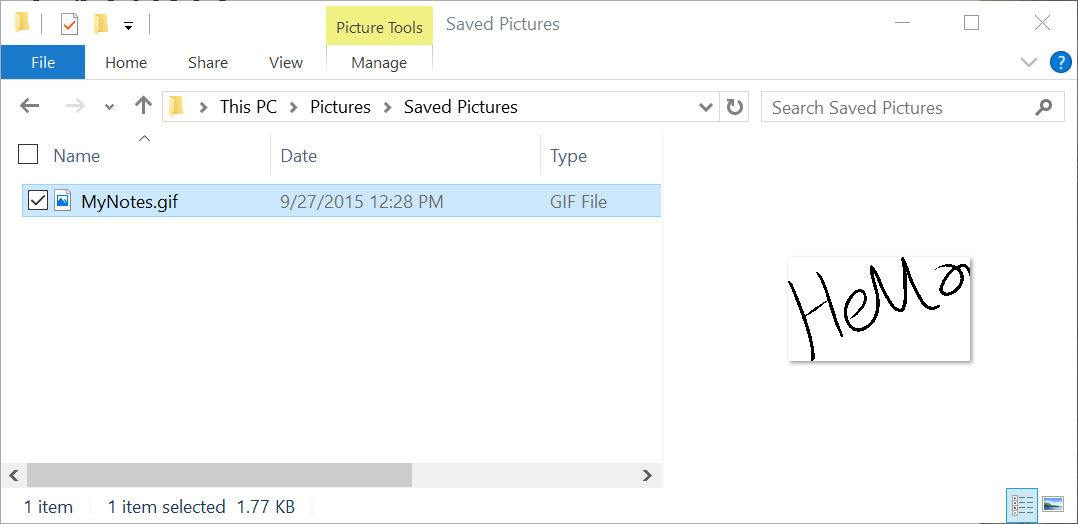Image resolution: width=1078 pixels, height=524 pixels.
Task: Expand the ribbon with the chevron
Action: [1028, 63]
